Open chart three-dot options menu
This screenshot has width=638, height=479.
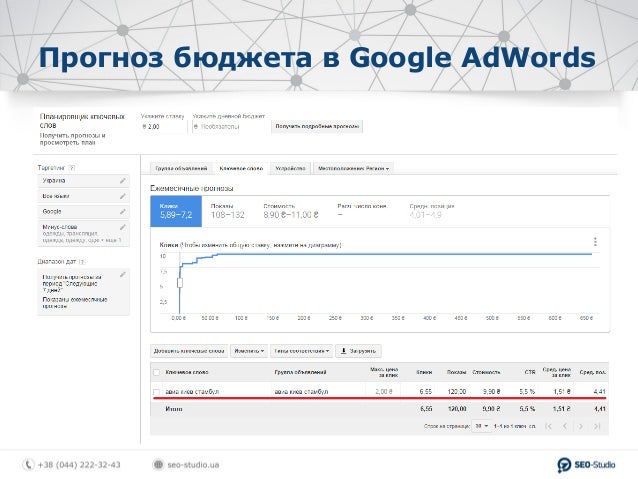(595, 242)
